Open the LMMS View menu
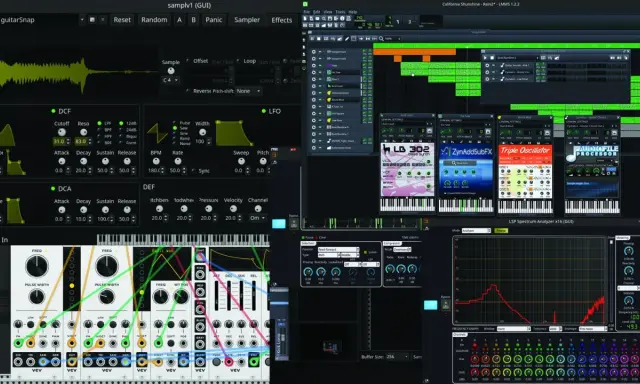The width and height of the screenshot is (640, 384). (x=328, y=12)
